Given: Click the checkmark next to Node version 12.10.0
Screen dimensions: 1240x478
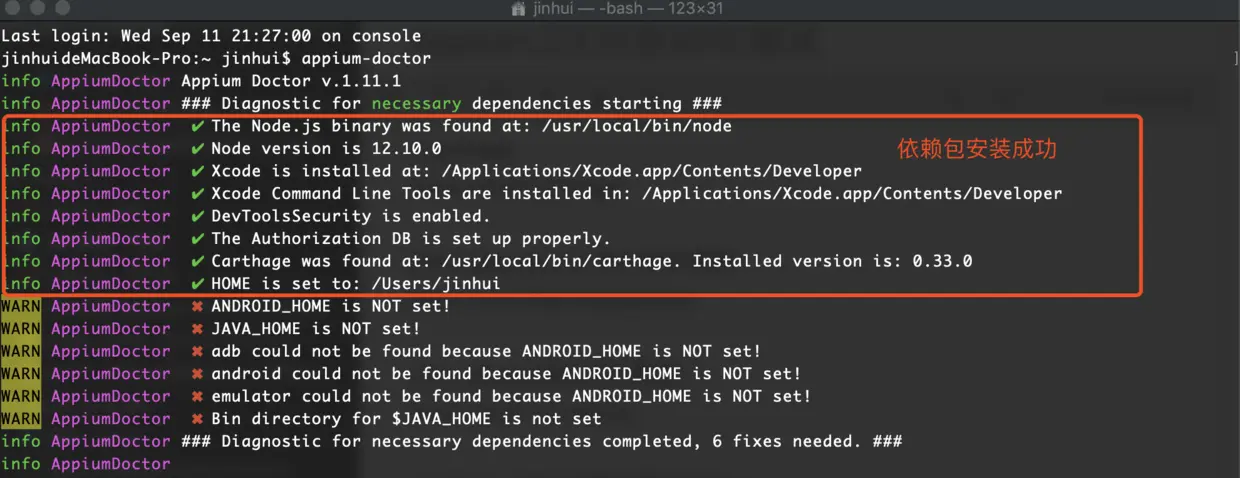Looking at the screenshot, I should [197, 149].
